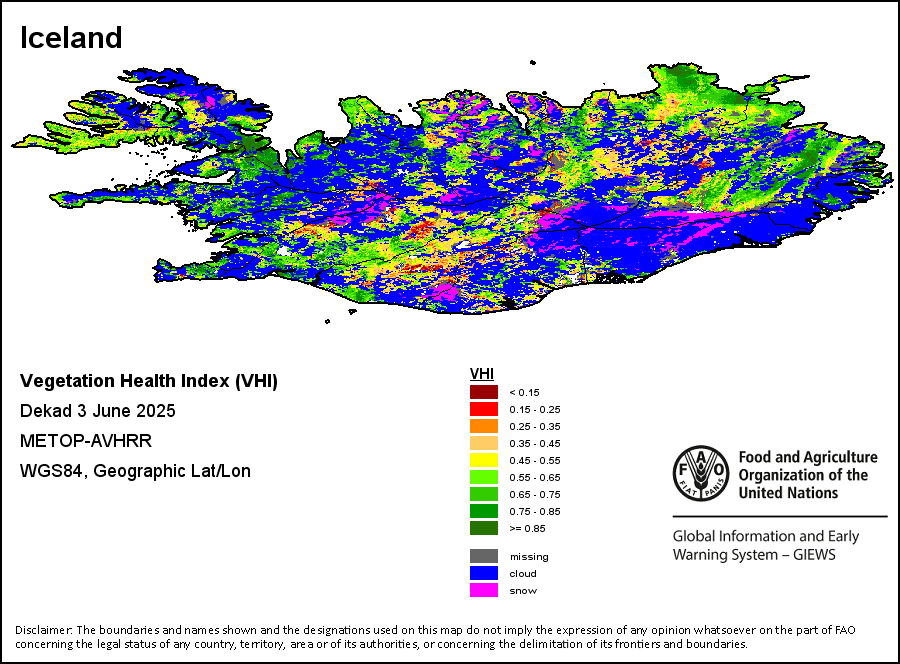Click the 'snow' legend label
The width and height of the screenshot is (900, 664).
coord(523,591)
